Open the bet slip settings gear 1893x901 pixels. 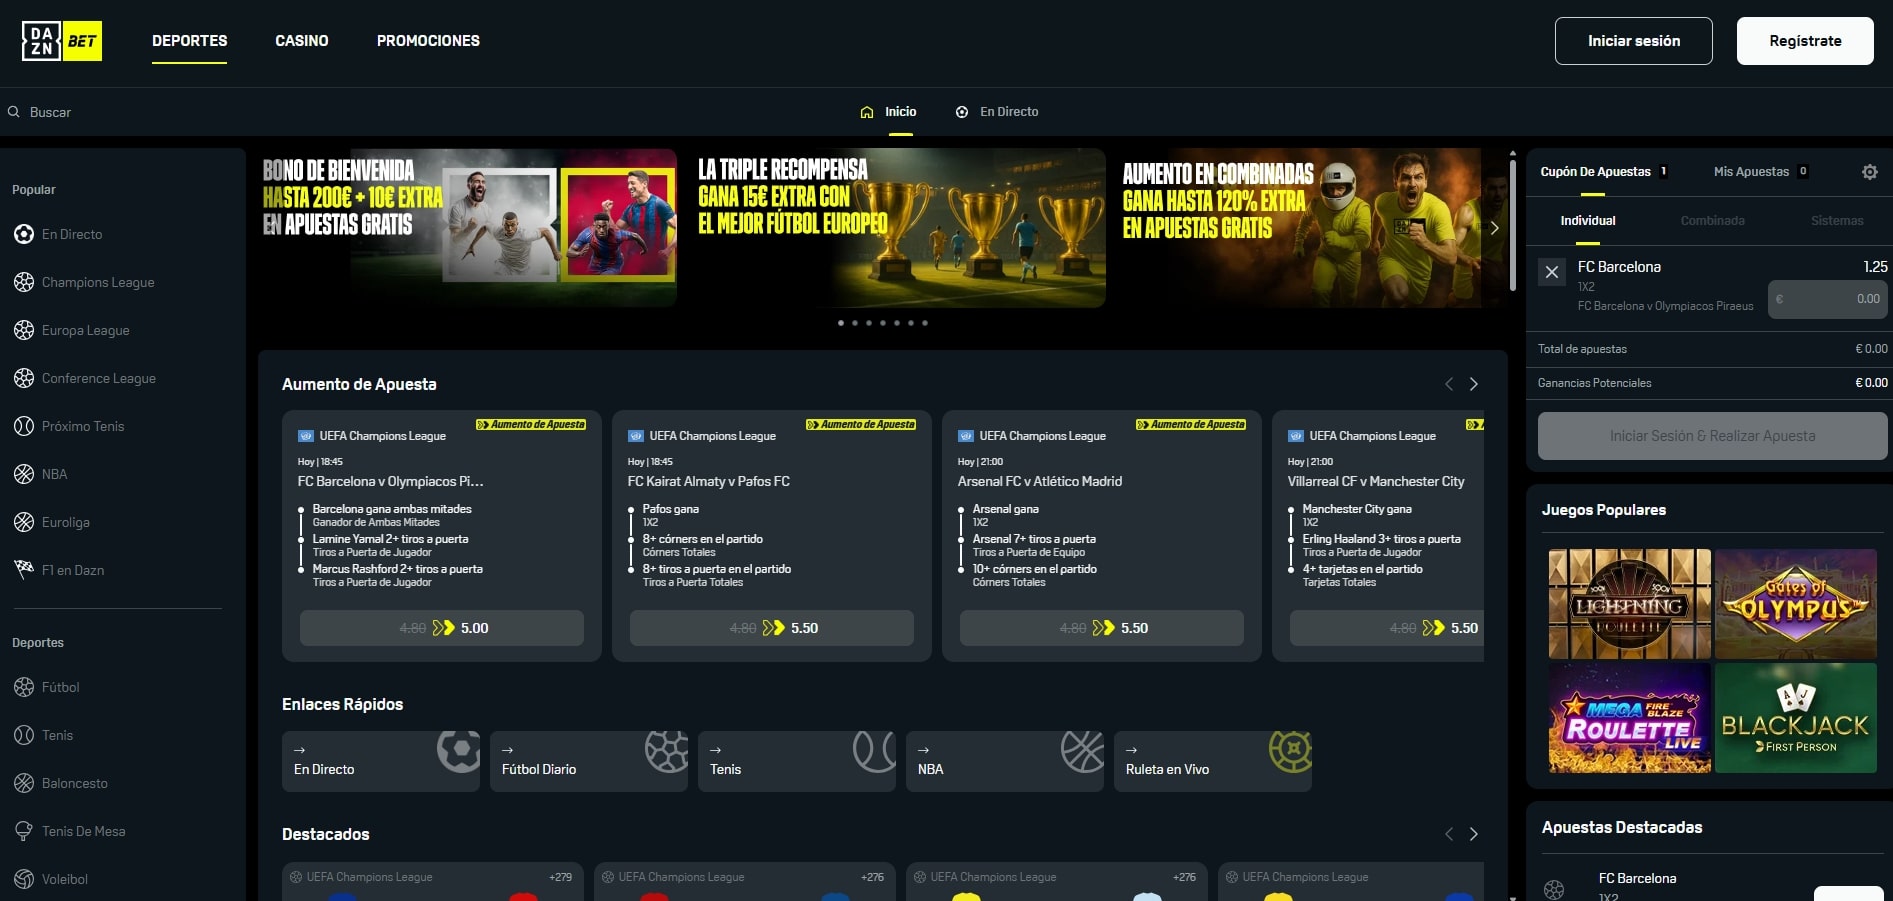coord(1868,171)
